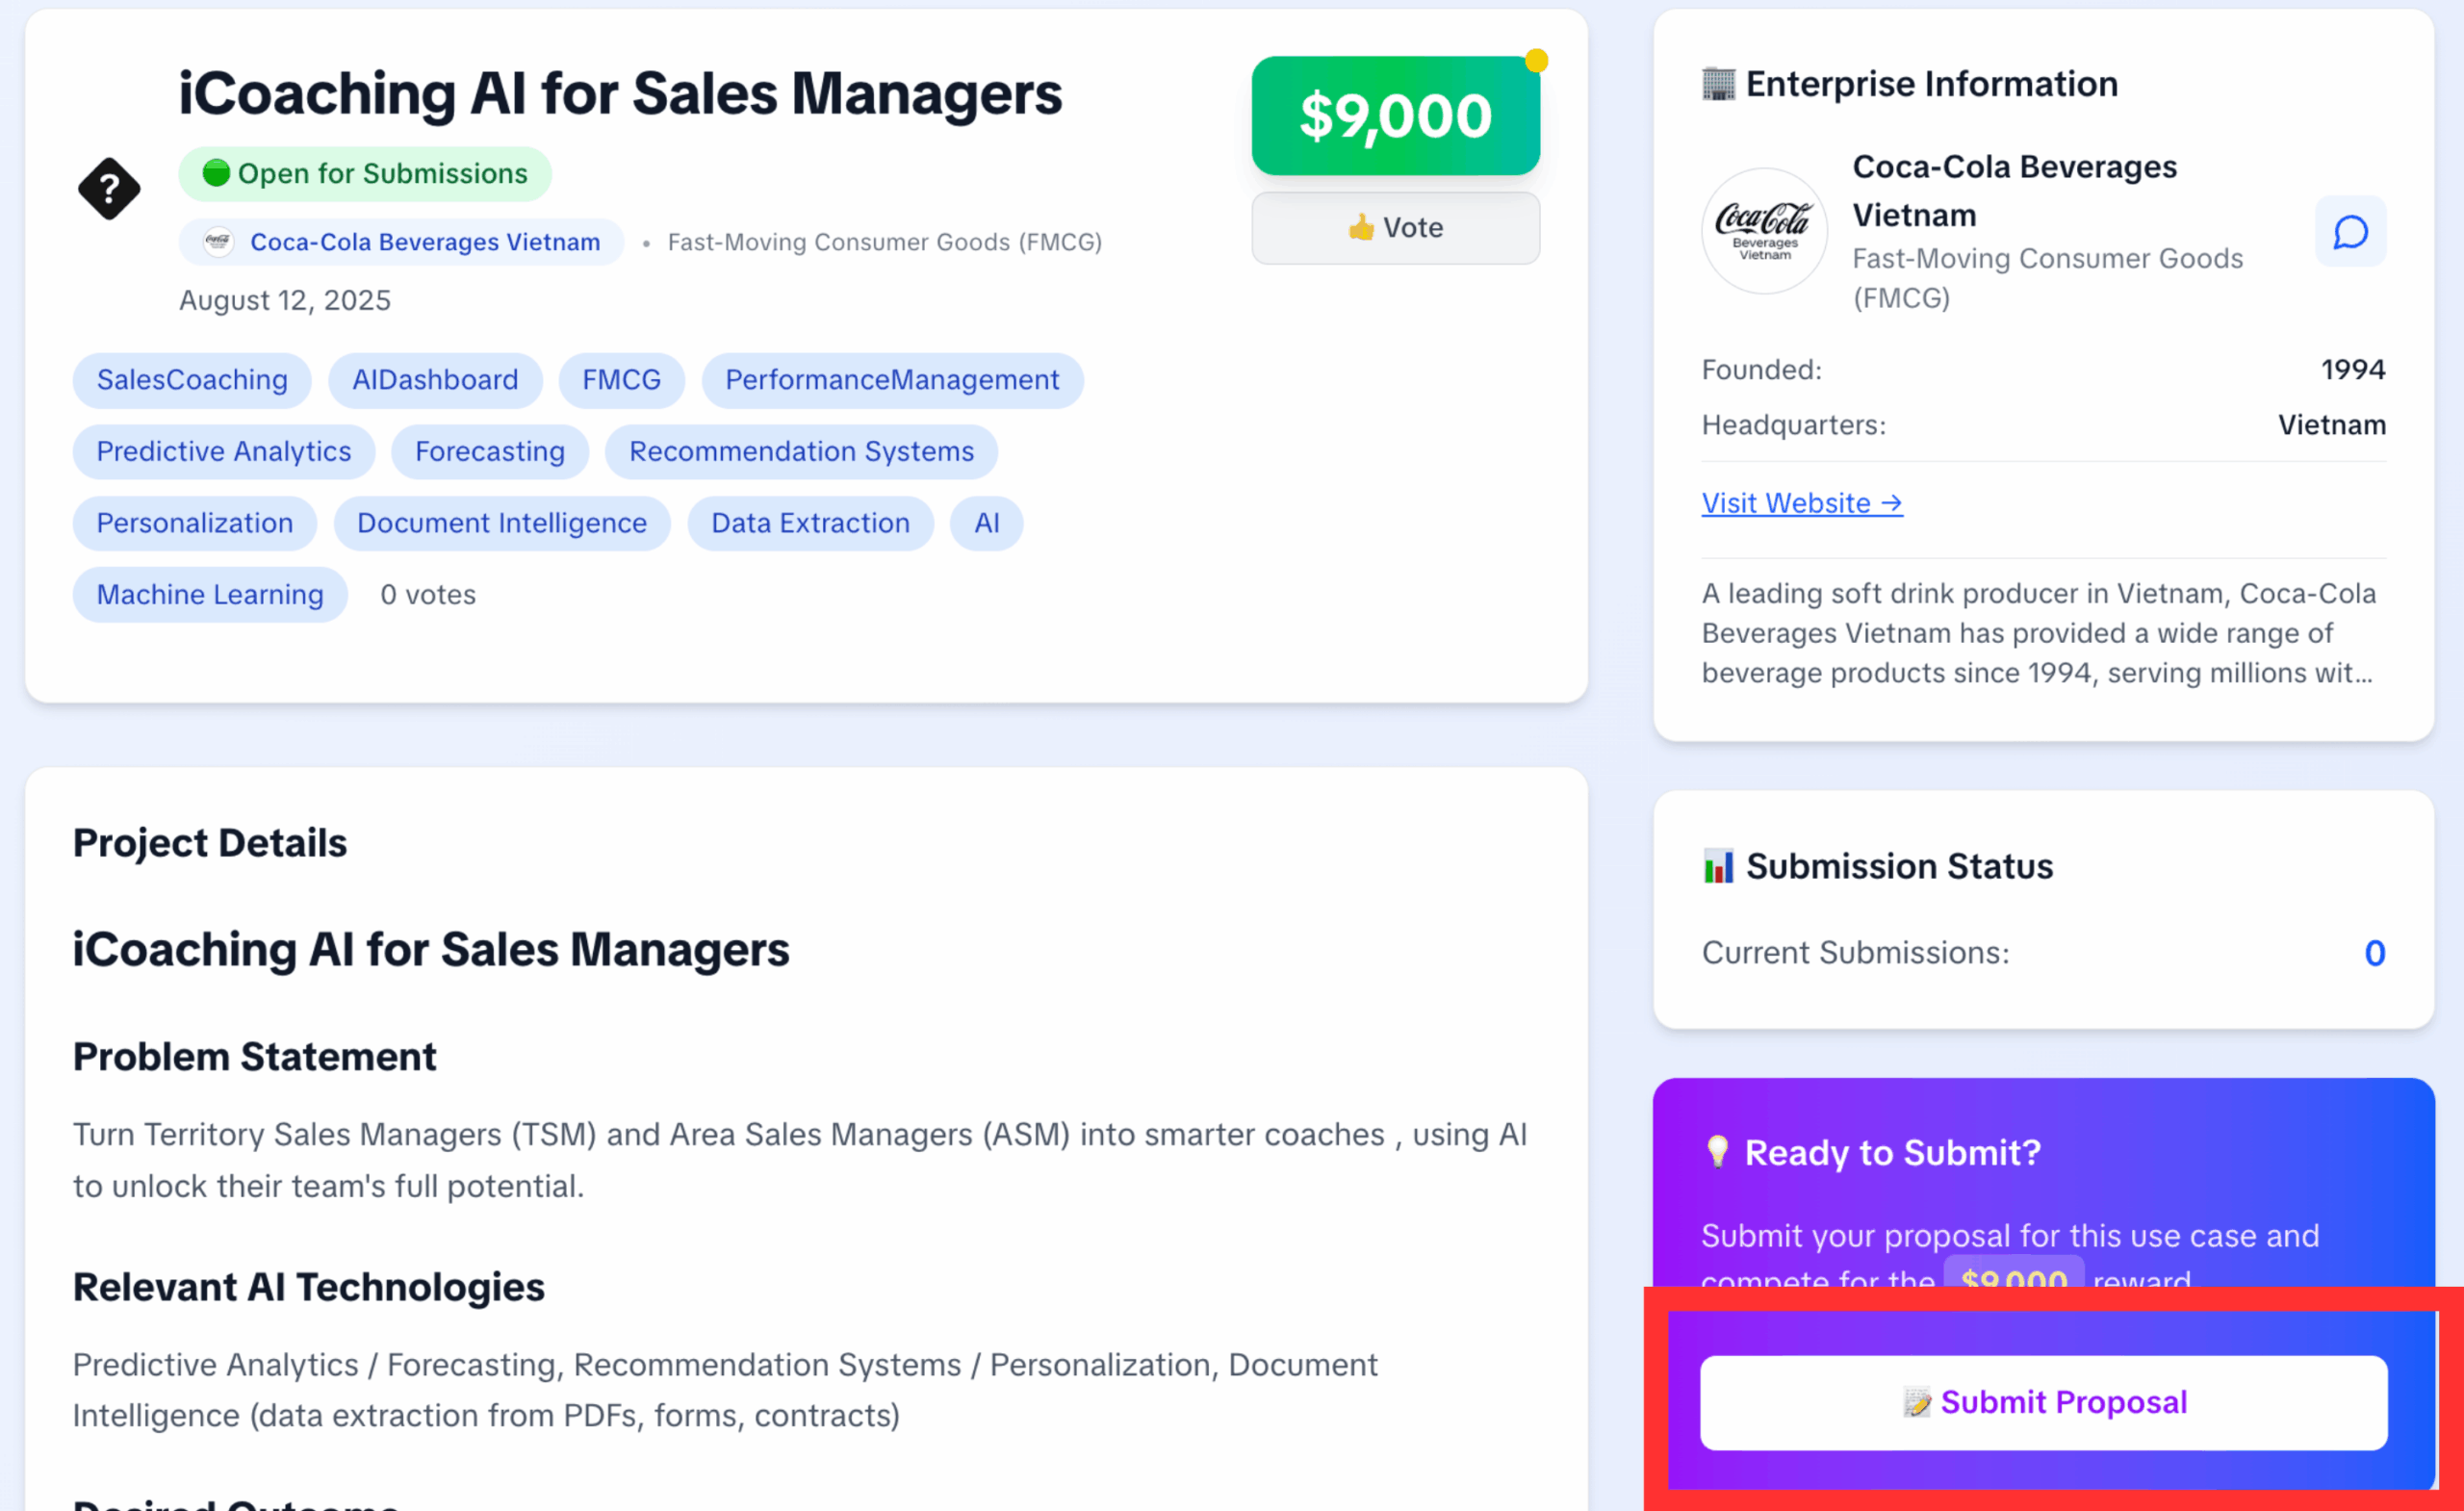Select the Document Intelligence tag
Screen dimensions: 2464x1511
pos(502,523)
